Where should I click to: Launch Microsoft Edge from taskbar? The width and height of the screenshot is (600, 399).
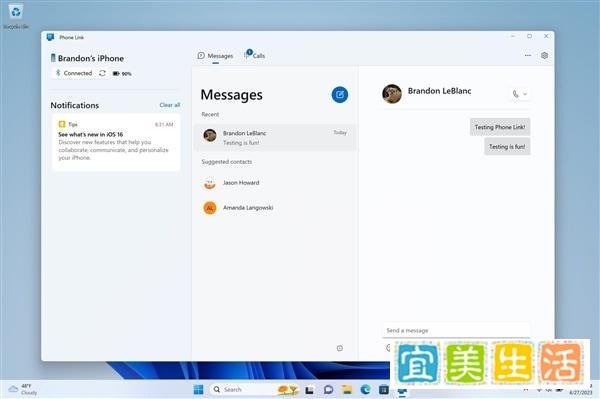click(365, 389)
